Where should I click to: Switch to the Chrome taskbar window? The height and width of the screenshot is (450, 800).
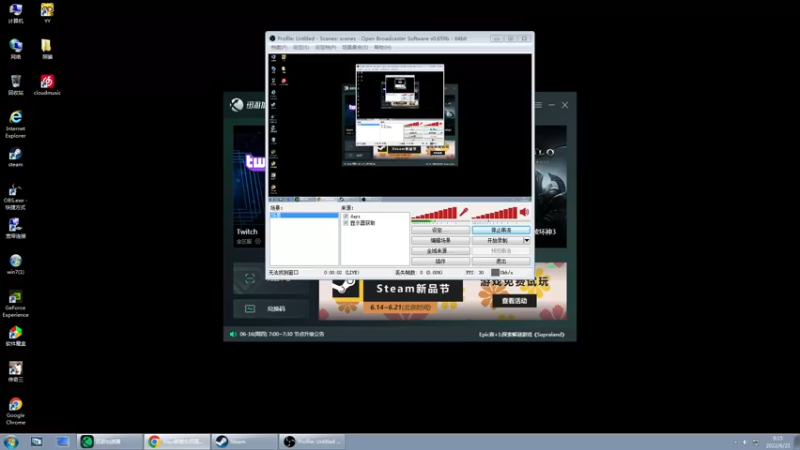(177, 441)
